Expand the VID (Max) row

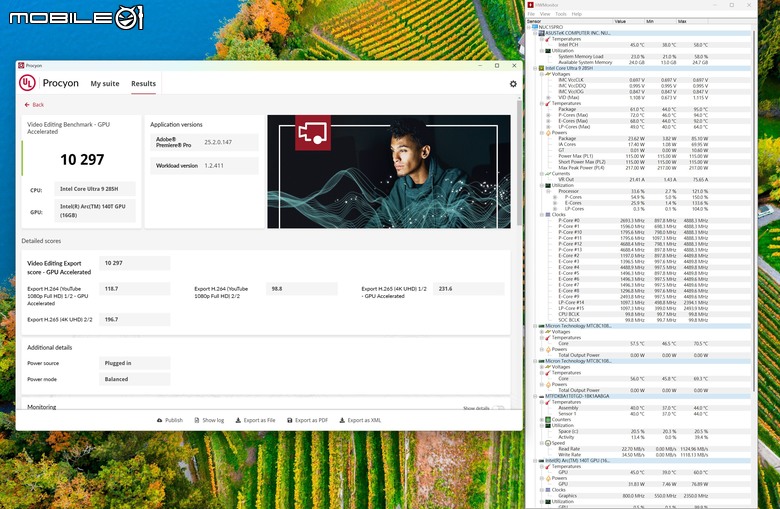pyautogui.click(x=548, y=98)
